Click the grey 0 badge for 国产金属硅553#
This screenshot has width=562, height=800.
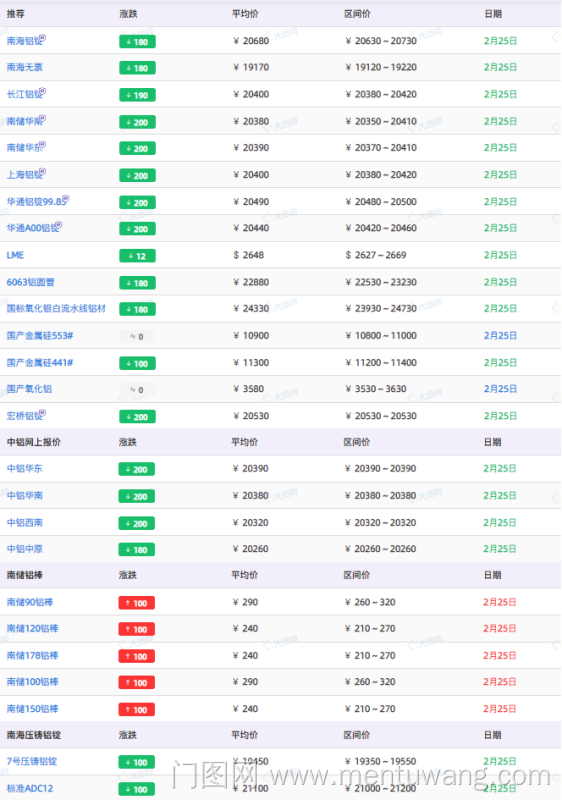coord(137,337)
